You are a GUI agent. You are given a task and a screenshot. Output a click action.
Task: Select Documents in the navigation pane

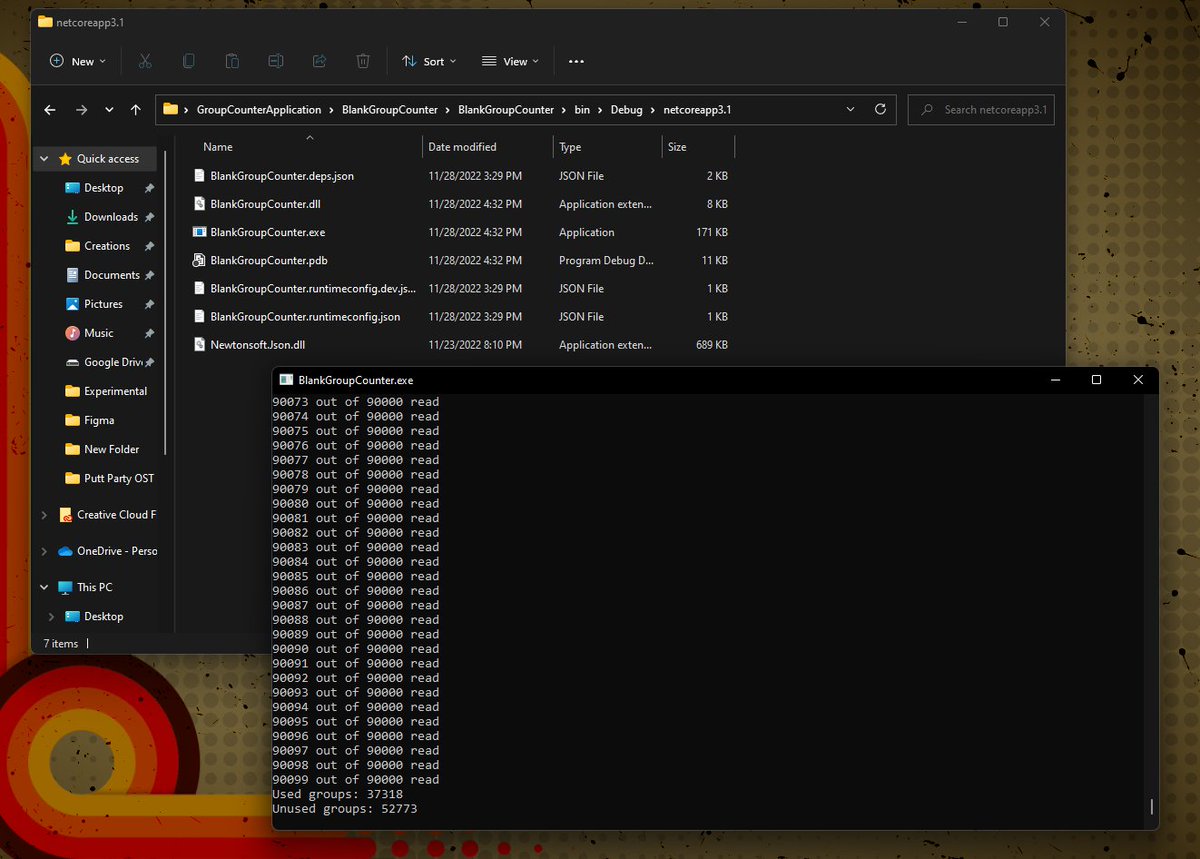tap(111, 275)
